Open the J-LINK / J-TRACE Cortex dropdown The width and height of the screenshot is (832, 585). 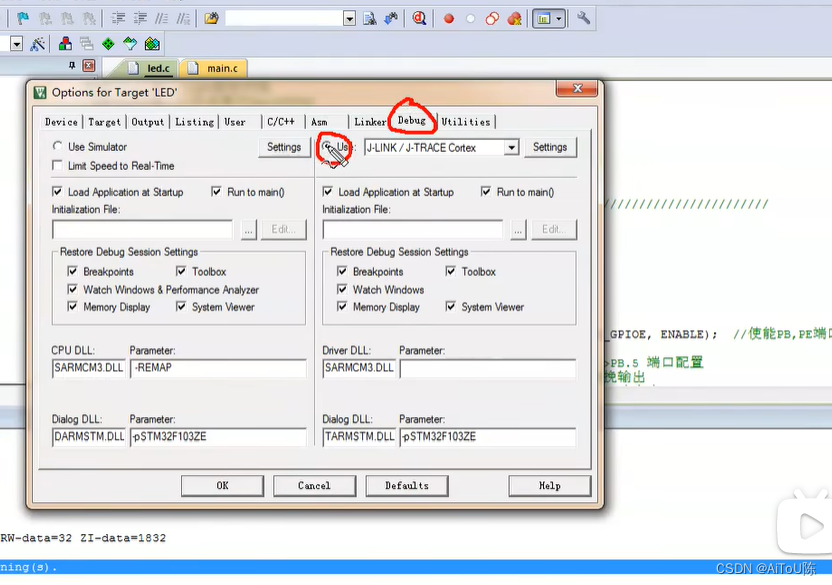point(511,148)
